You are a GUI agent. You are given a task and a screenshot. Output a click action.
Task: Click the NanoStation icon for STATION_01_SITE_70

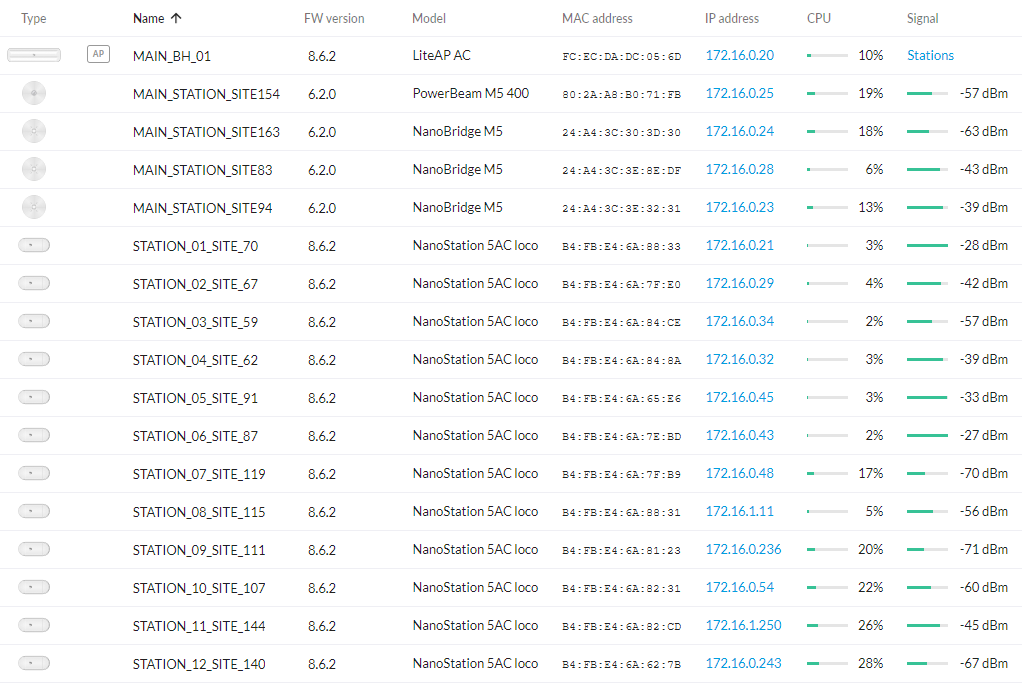pos(34,245)
